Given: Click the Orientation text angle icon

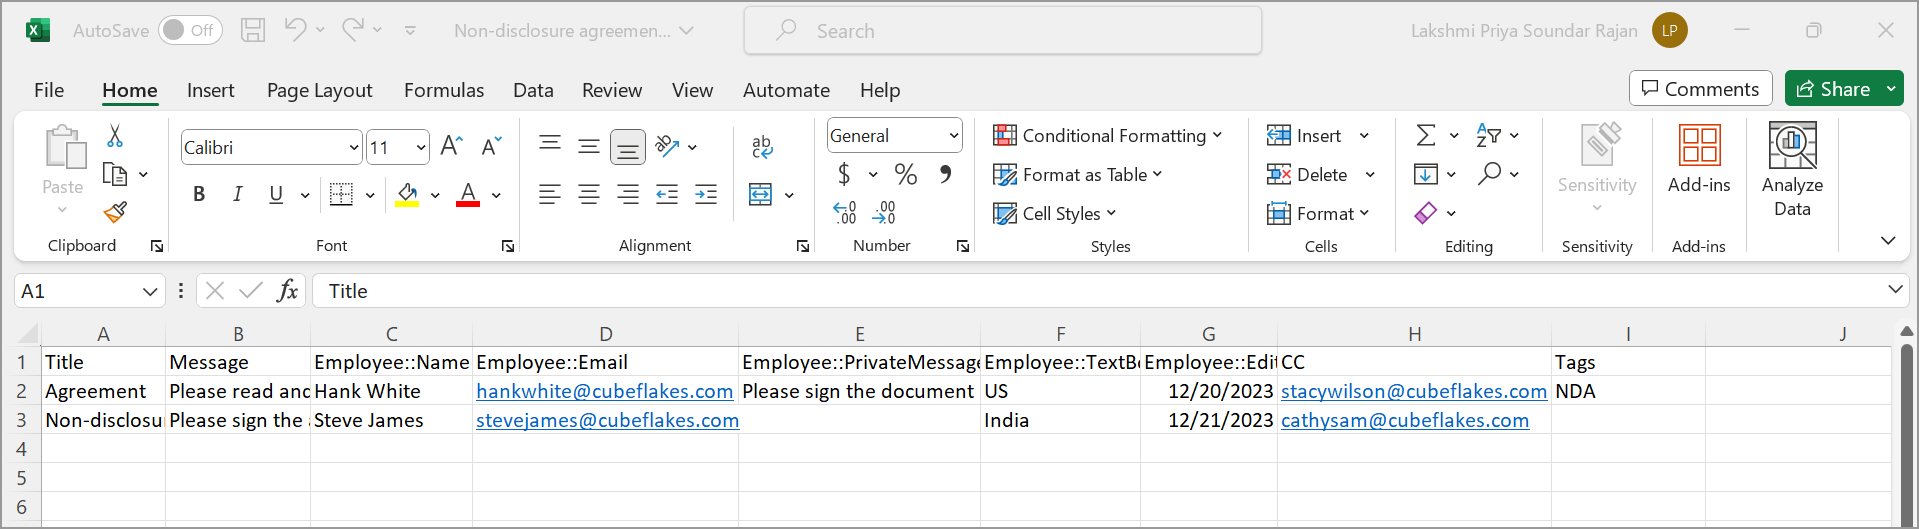Looking at the screenshot, I should pyautogui.click(x=667, y=147).
